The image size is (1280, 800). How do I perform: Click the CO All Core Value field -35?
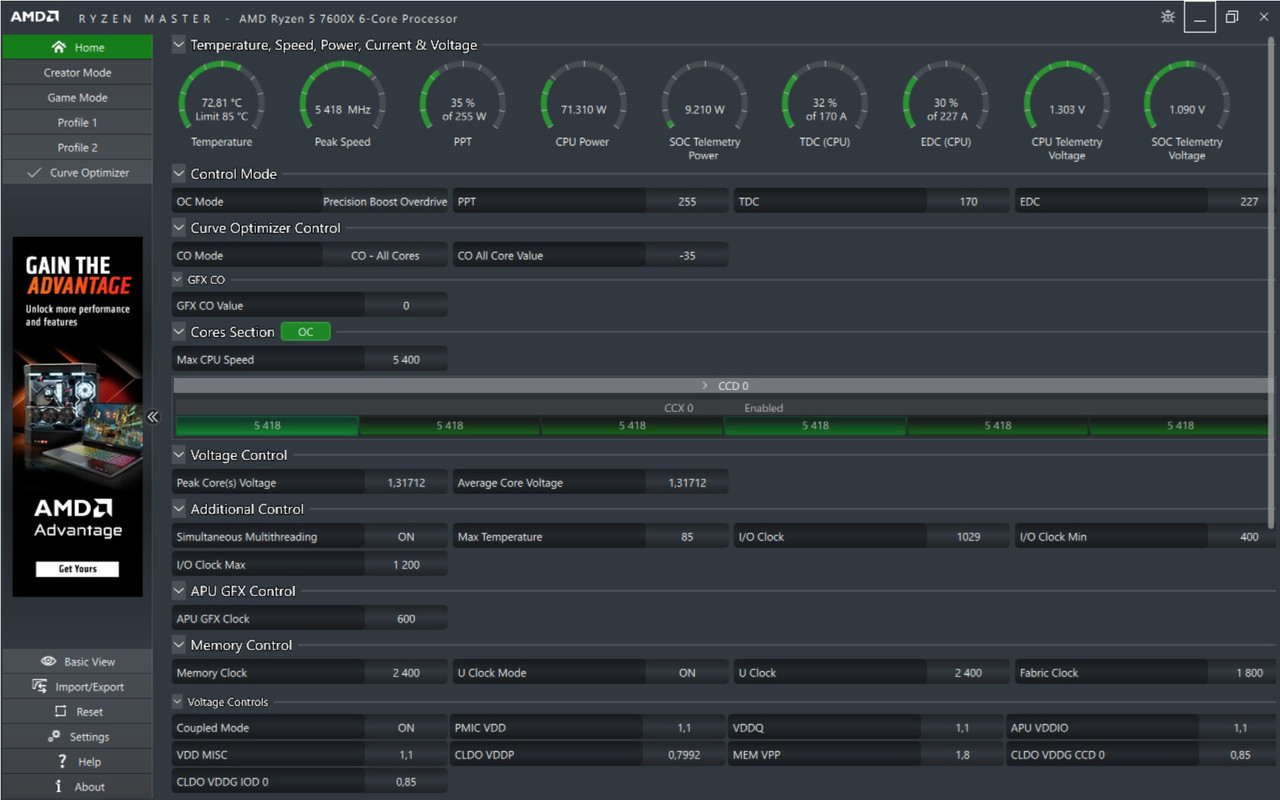(x=687, y=256)
